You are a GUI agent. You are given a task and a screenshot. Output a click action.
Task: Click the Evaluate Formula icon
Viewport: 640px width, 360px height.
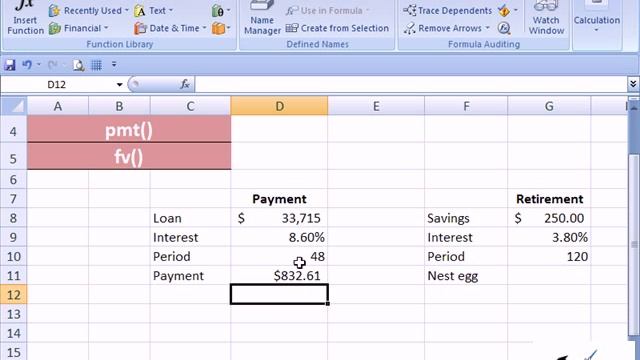click(504, 28)
